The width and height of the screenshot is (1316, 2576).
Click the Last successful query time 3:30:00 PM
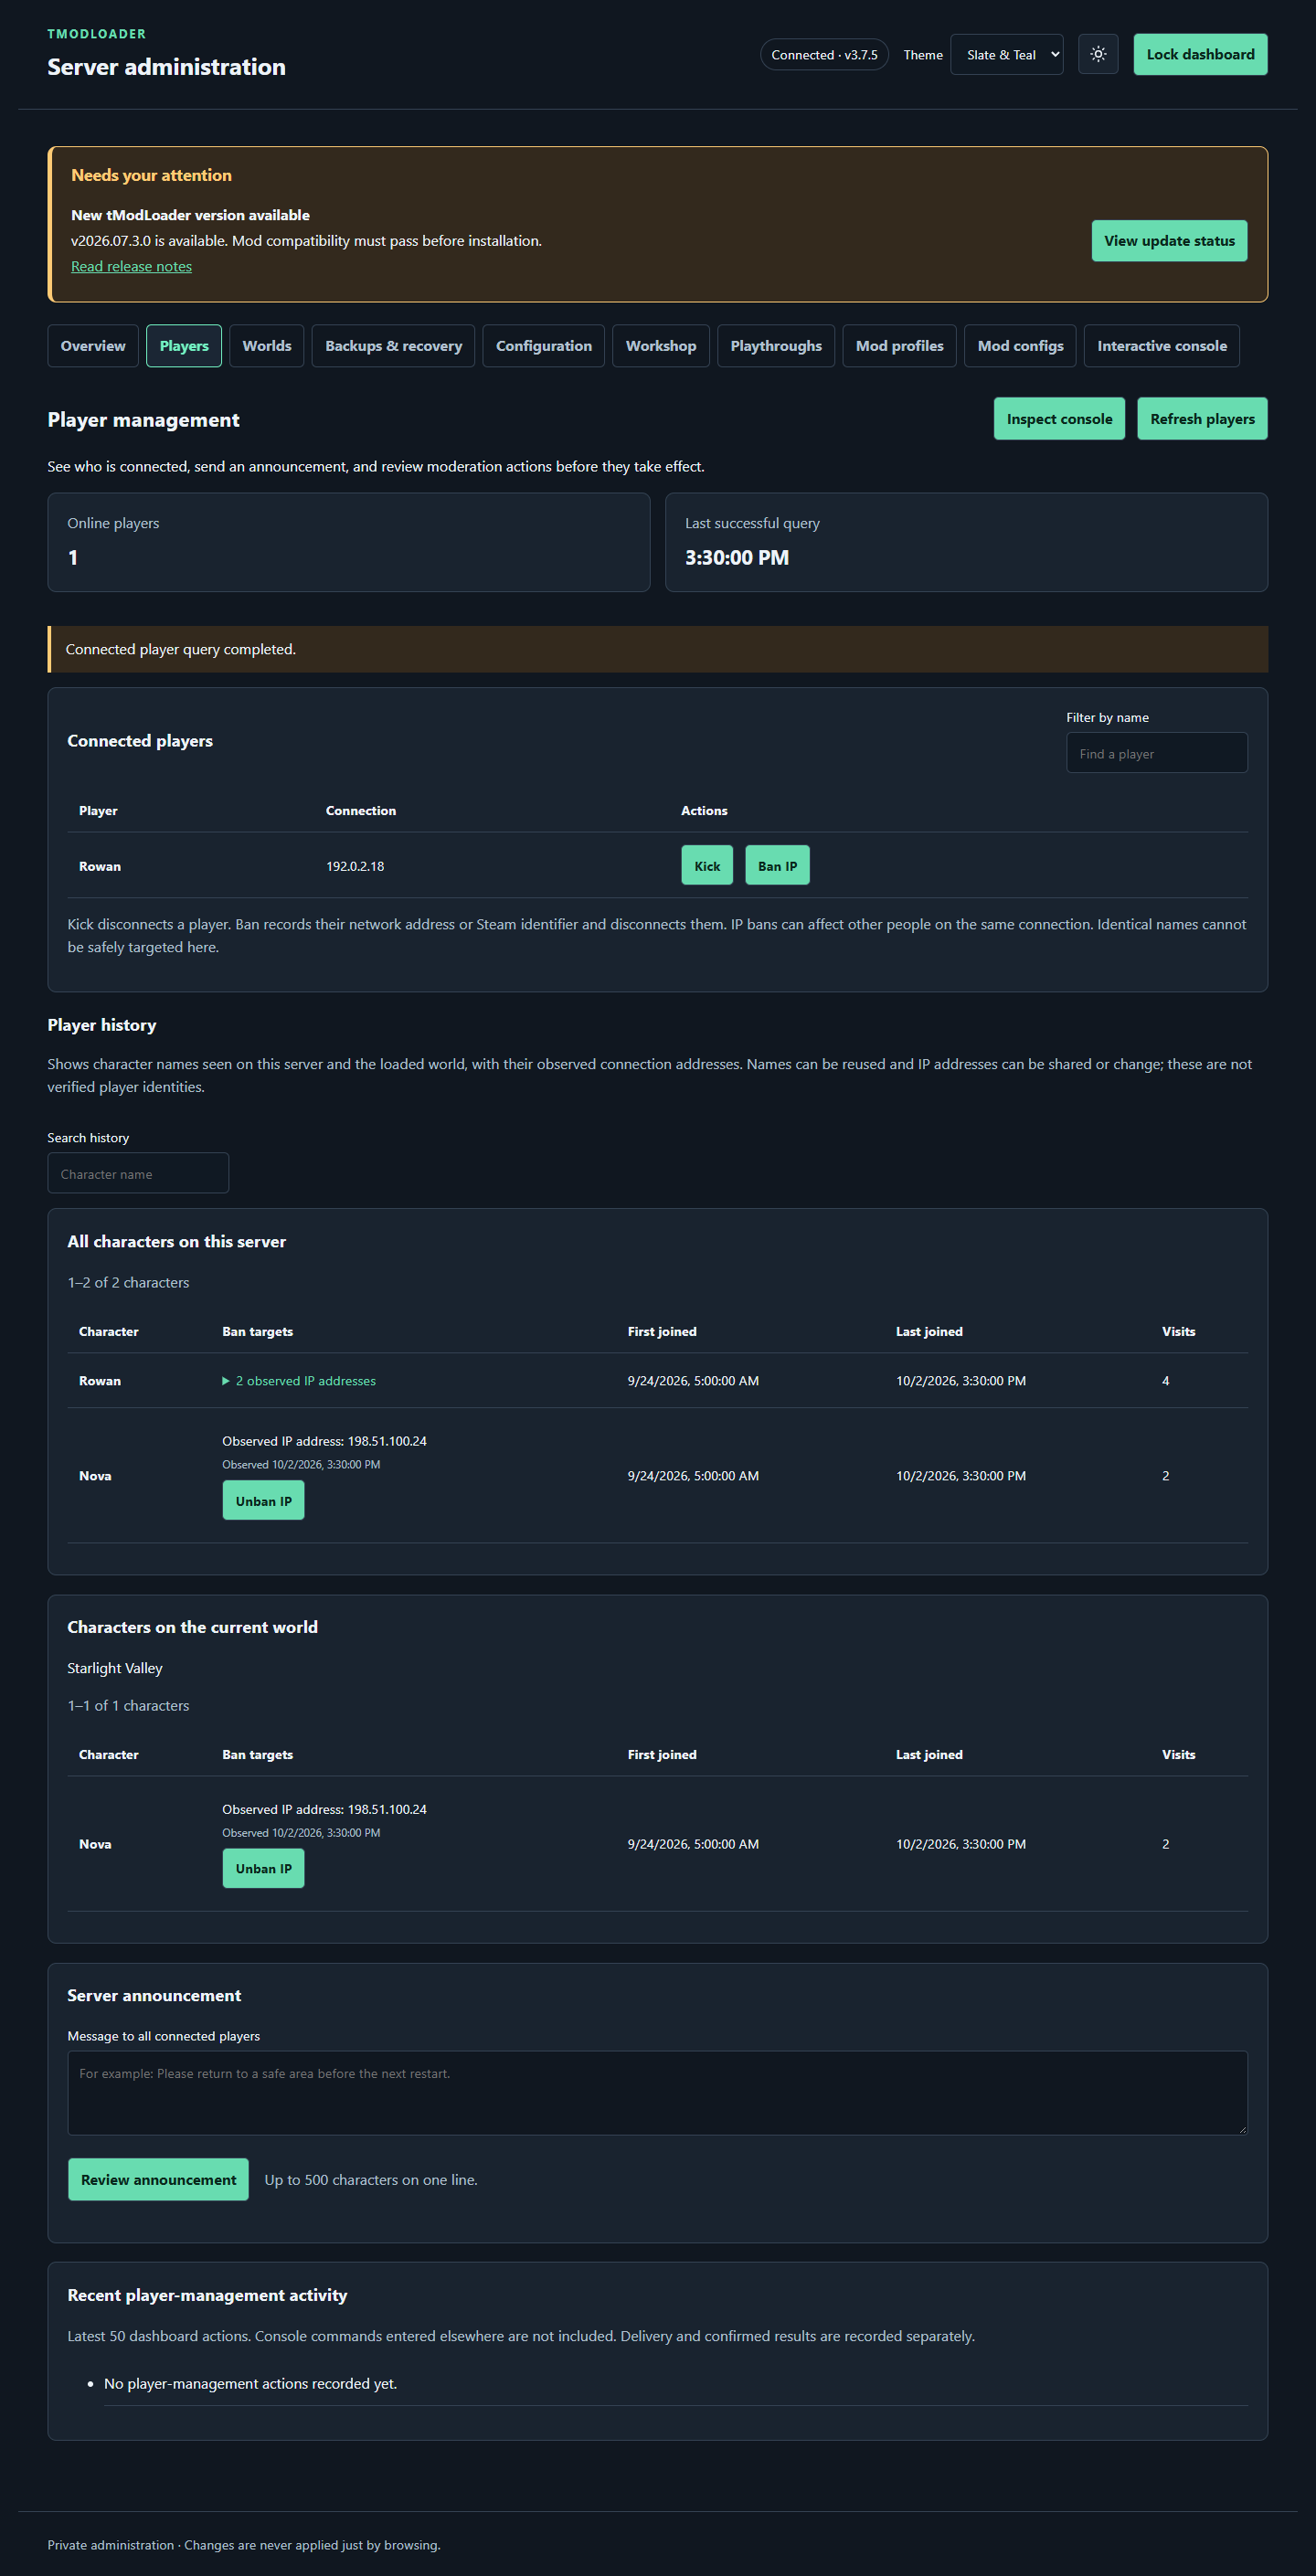tap(737, 558)
